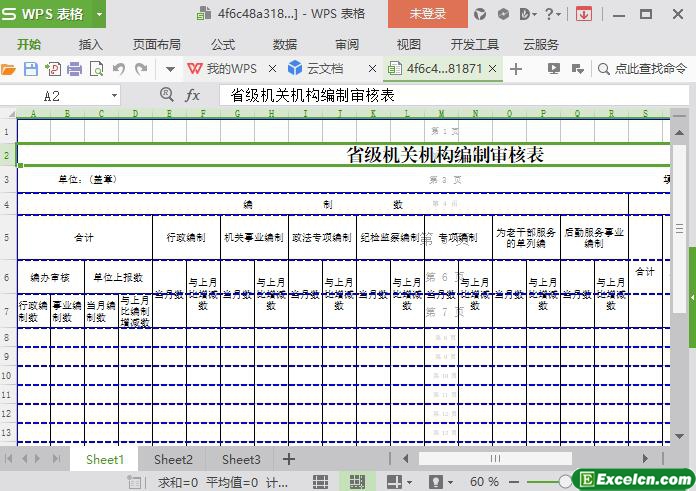Click the Undo arrow icon
The image size is (696, 491).
pos(119,69)
